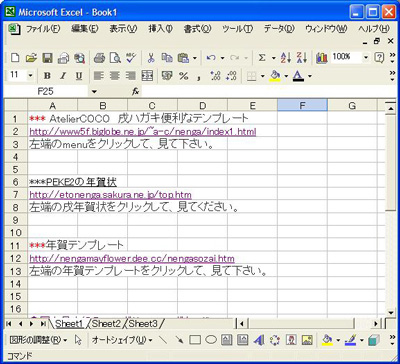The height and width of the screenshot is (364, 400).
Task: Click the AutoSum sigma icon
Action: pyautogui.click(x=262, y=58)
